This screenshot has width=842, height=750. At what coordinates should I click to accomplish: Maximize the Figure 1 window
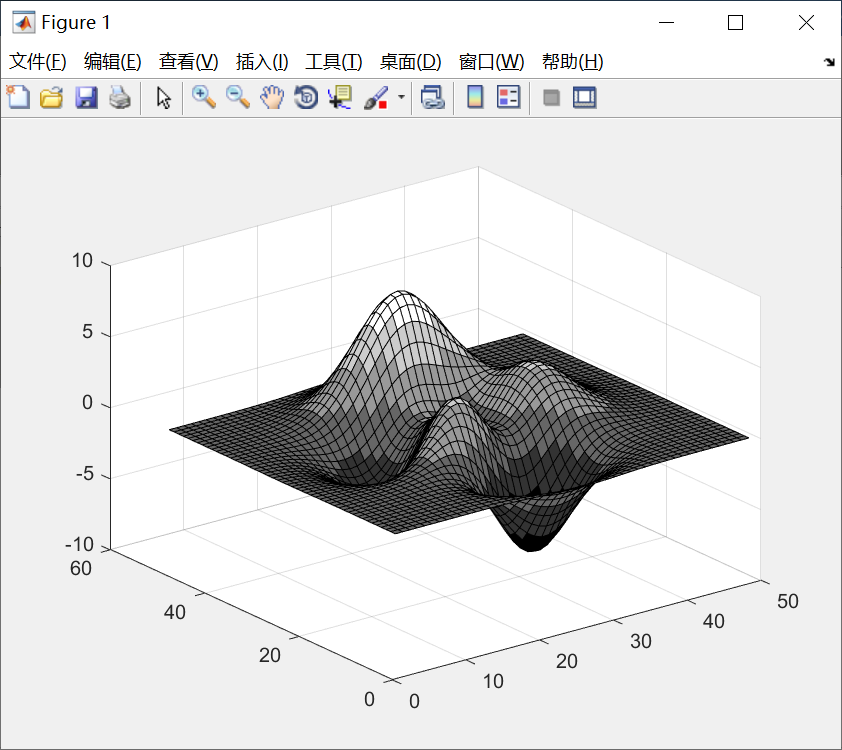point(736,23)
